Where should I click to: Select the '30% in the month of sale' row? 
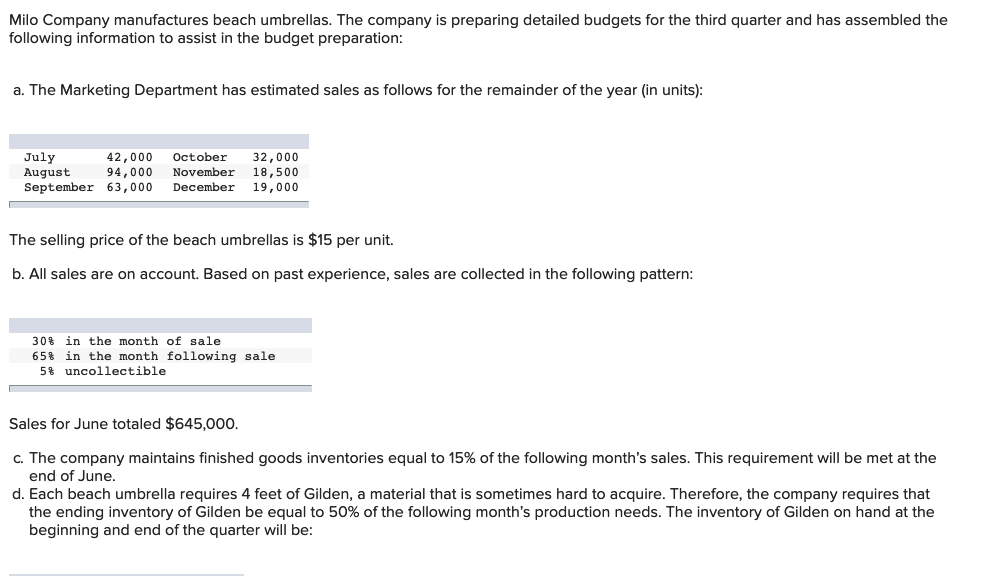160,341
